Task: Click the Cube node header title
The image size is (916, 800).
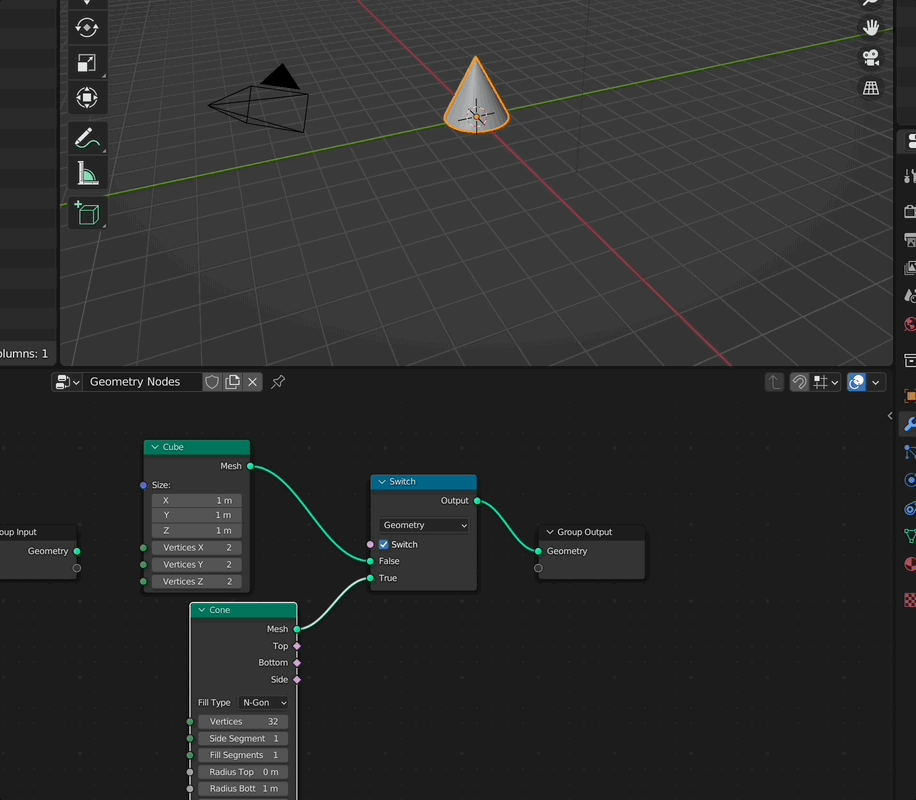Action: point(173,447)
